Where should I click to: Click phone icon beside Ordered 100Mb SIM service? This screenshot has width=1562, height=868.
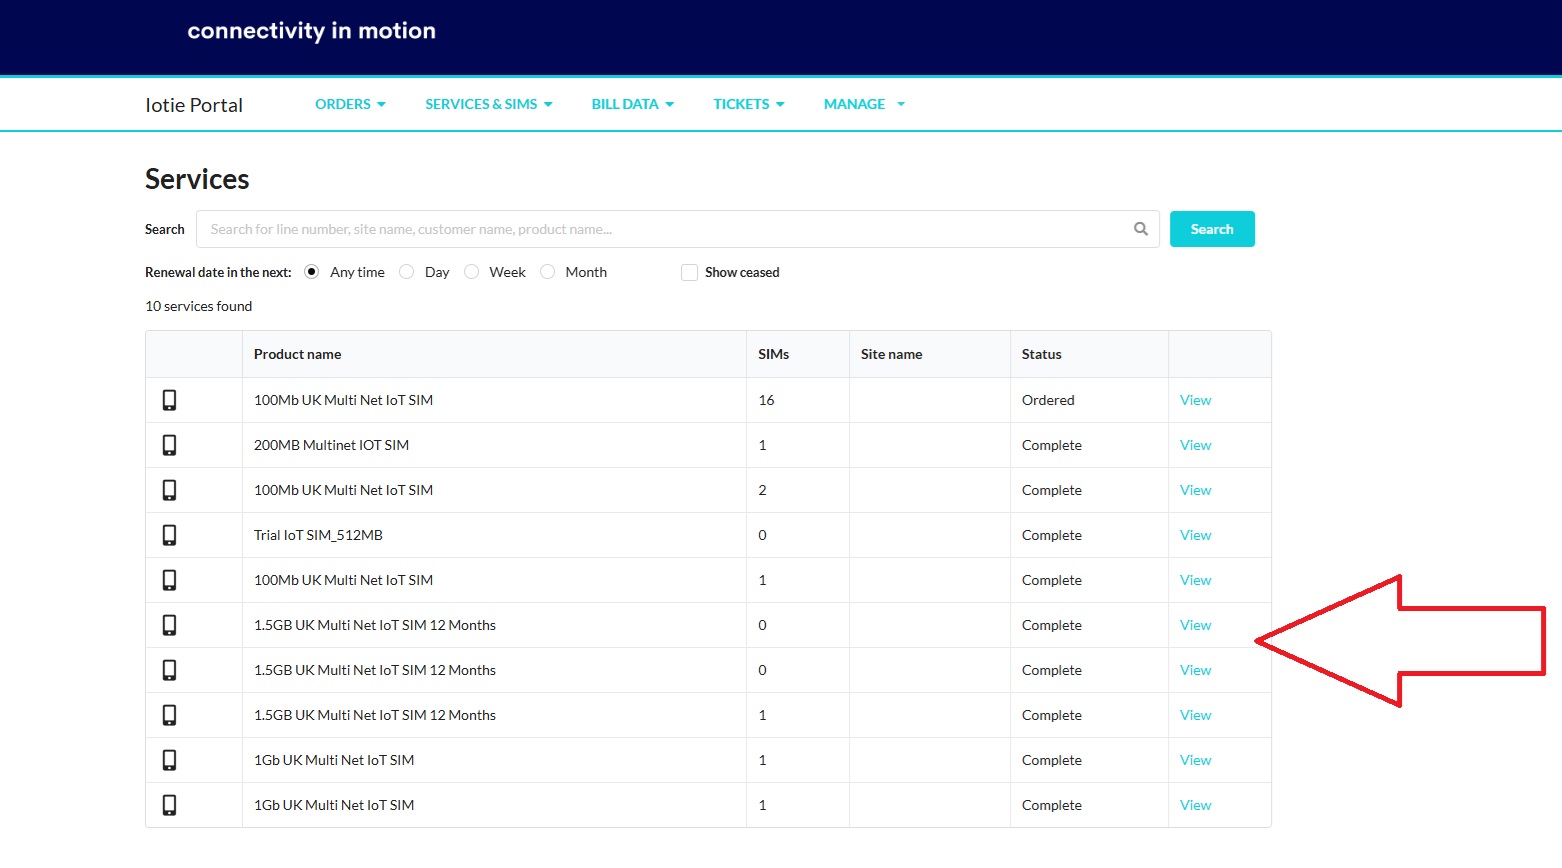coord(170,400)
